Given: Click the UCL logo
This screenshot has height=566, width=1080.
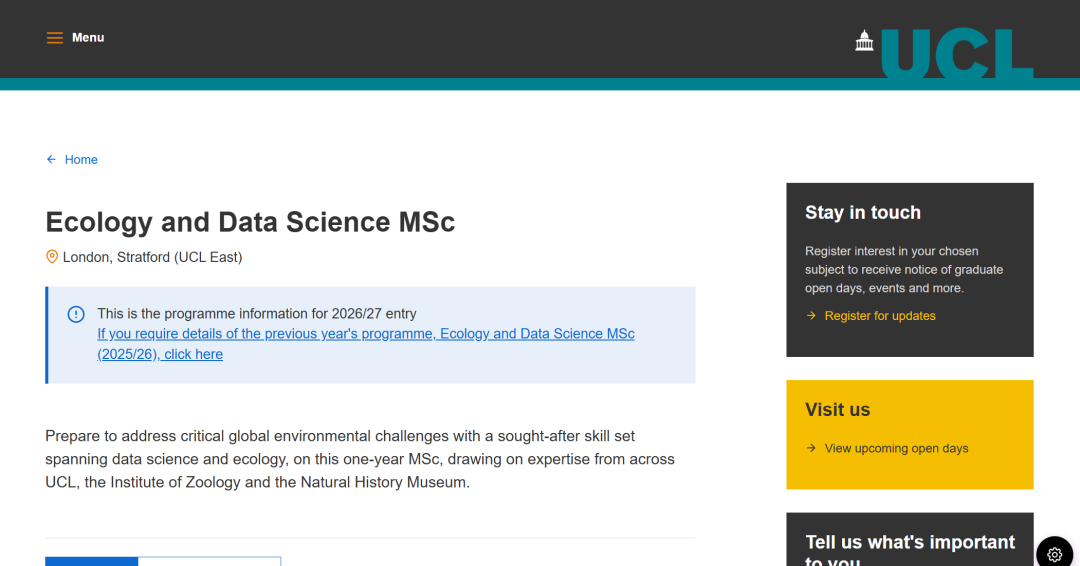Looking at the screenshot, I should click(x=943, y=52).
